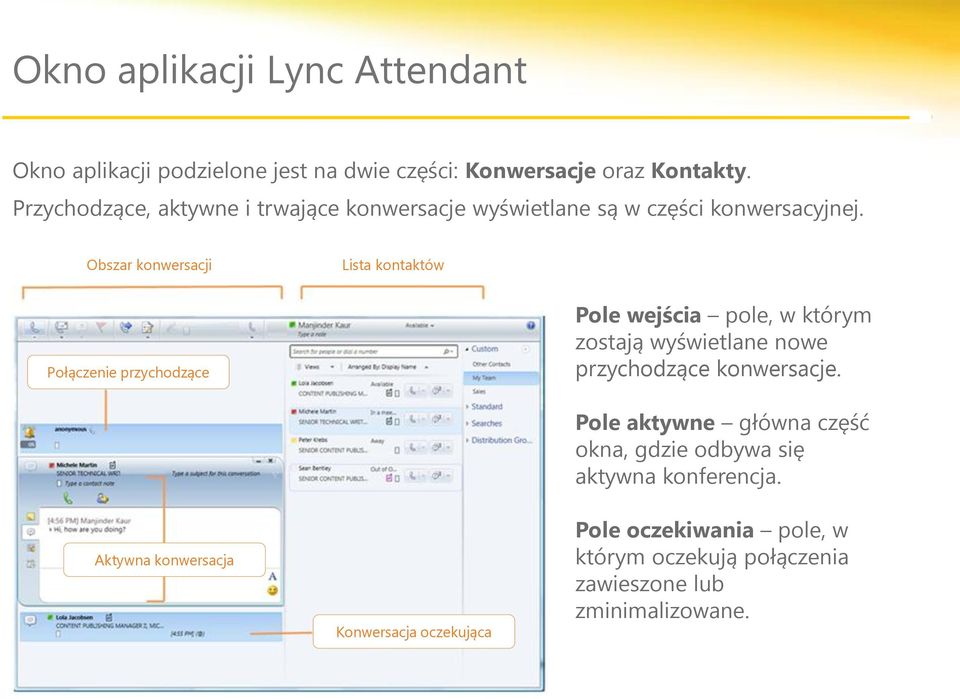
Task: Click the search magnifier icon in search box
Action: (x=448, y=351)
